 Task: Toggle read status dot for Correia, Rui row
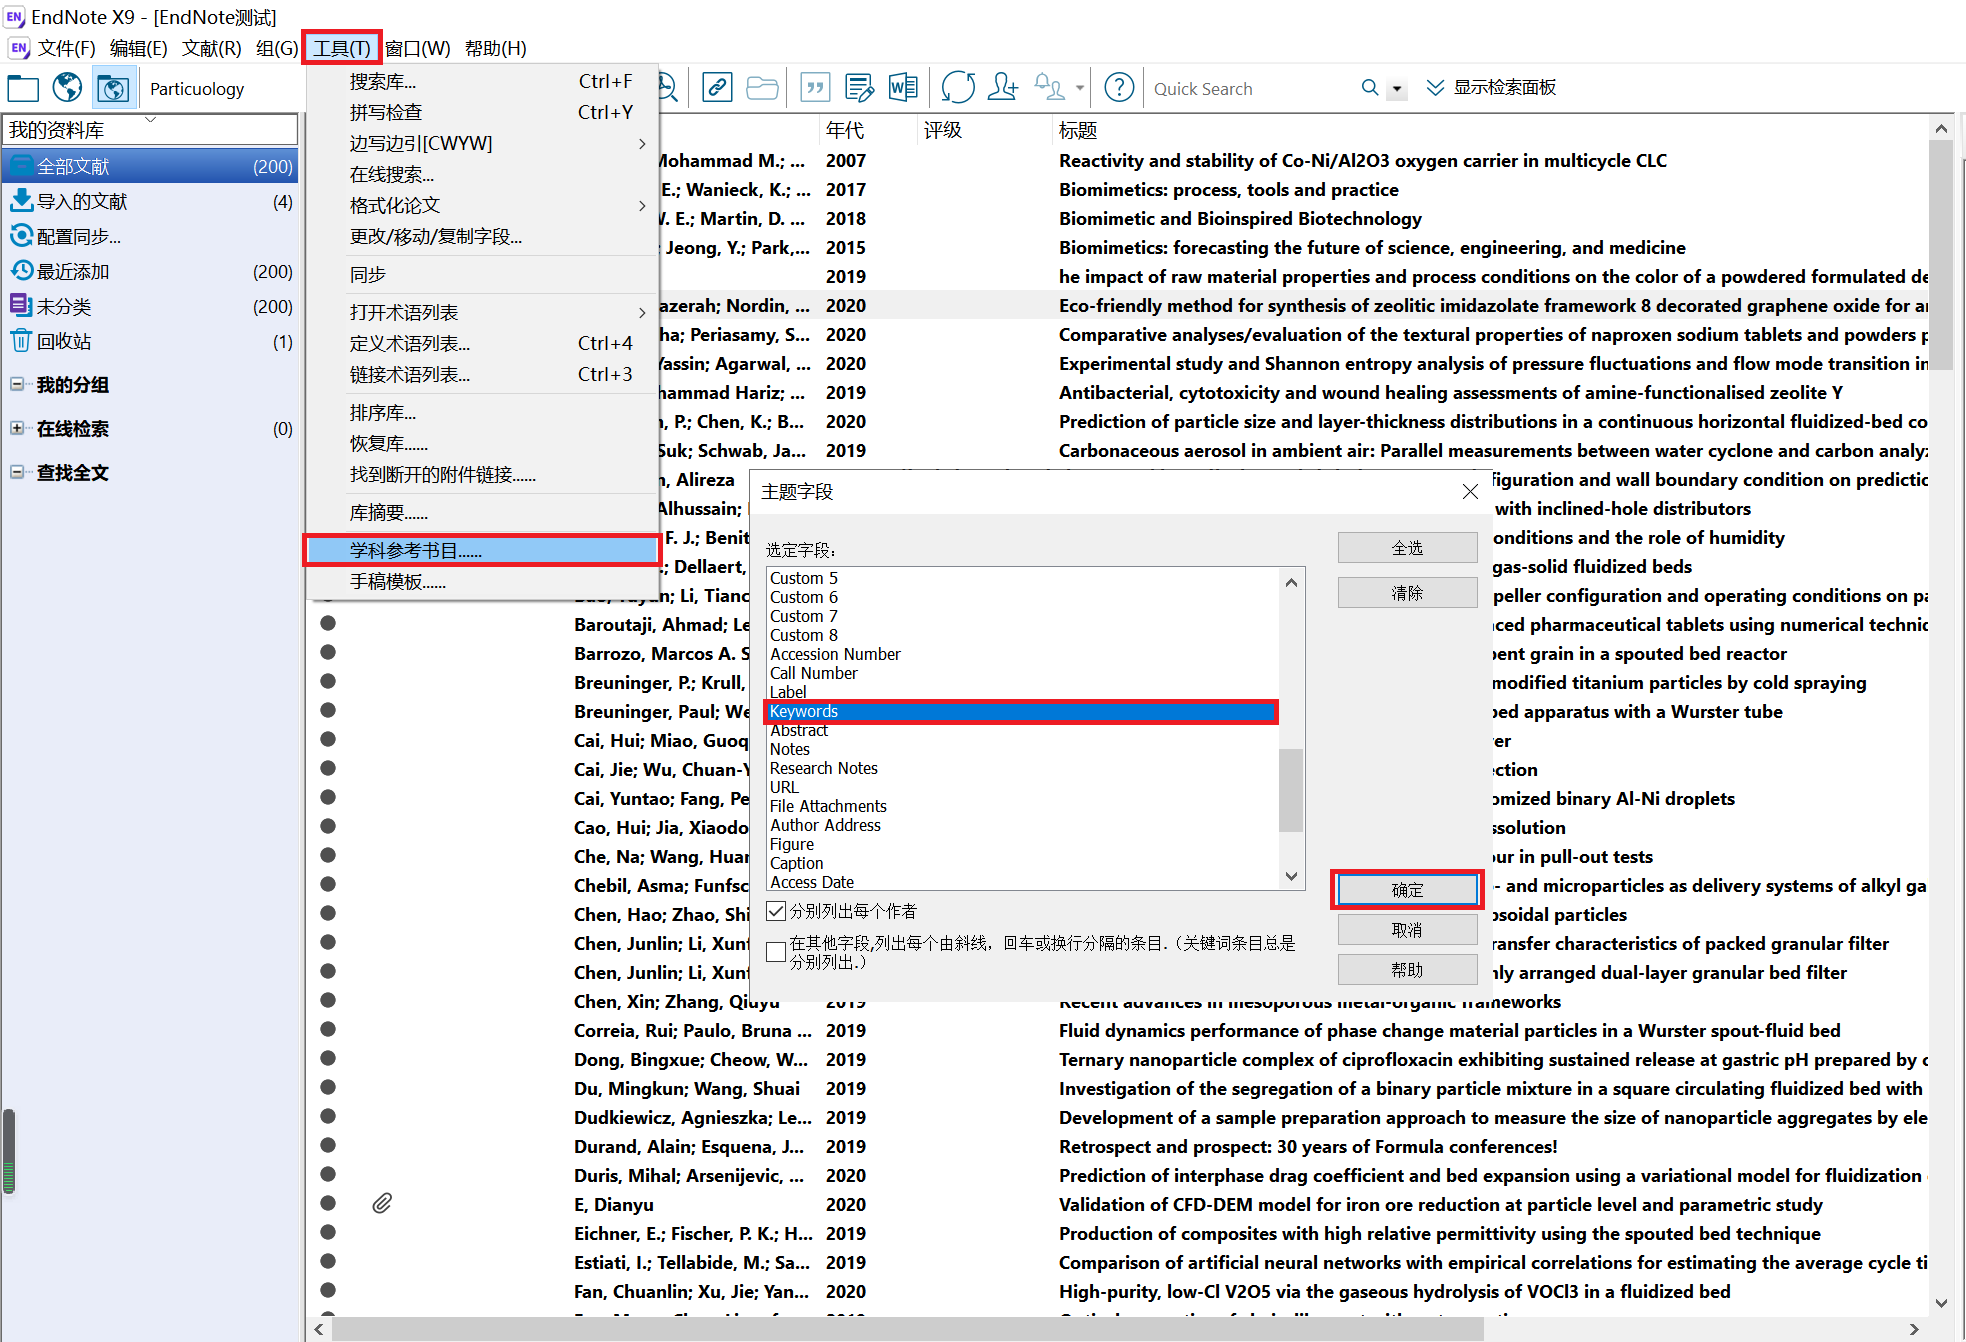[327, 1029]
